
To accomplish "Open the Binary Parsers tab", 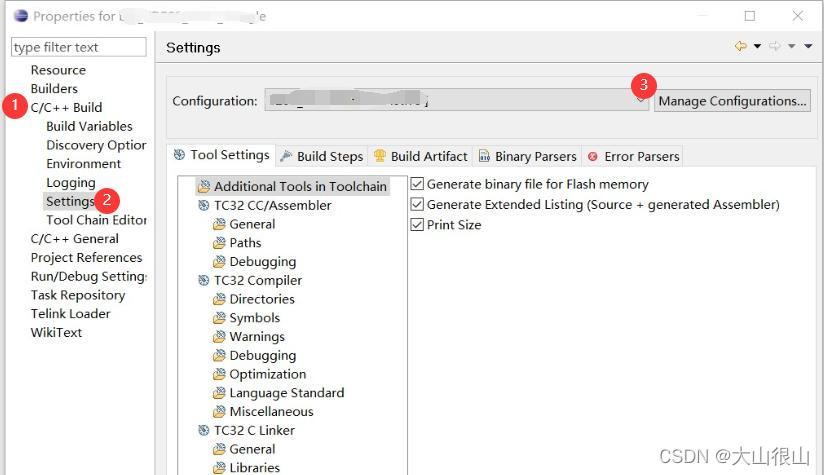I will [528, 156].
